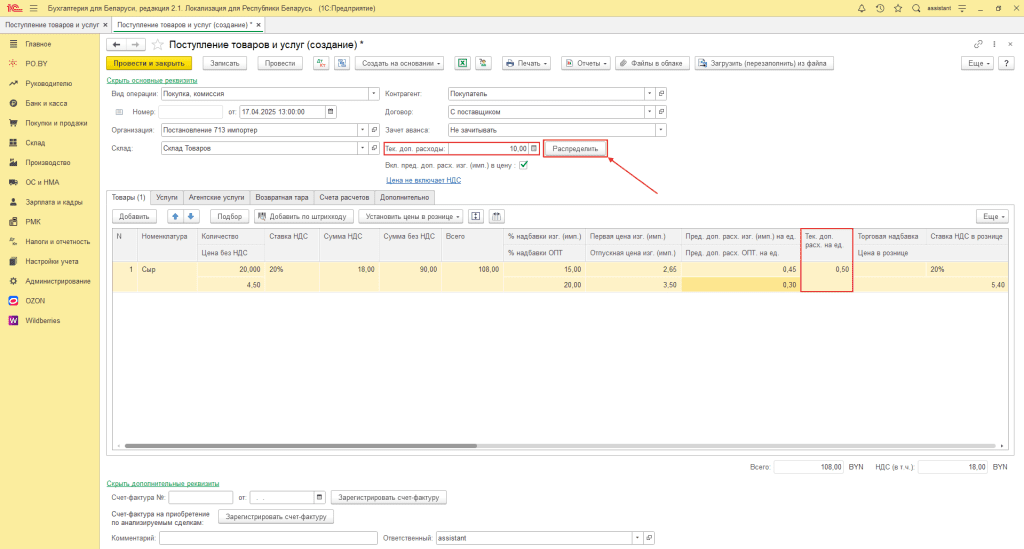Expand Контрагент dropdown arrow
The image size is (1024, 549).
(649, 93)
